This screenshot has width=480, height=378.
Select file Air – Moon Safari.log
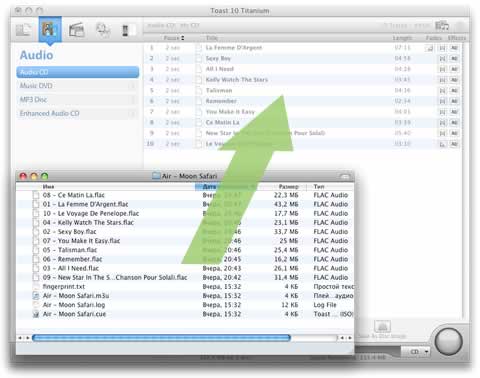[185, 305]
